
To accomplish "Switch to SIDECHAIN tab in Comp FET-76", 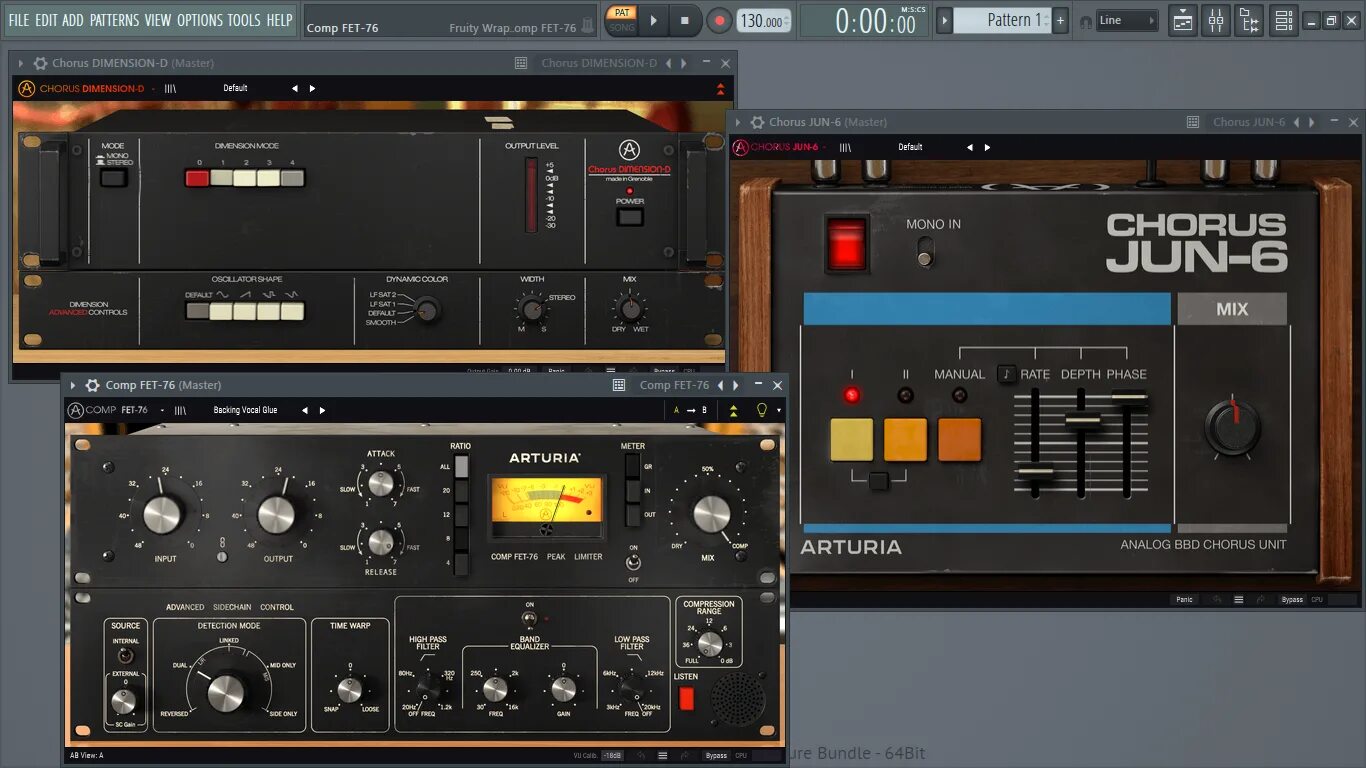I will (x=232, y=607).
